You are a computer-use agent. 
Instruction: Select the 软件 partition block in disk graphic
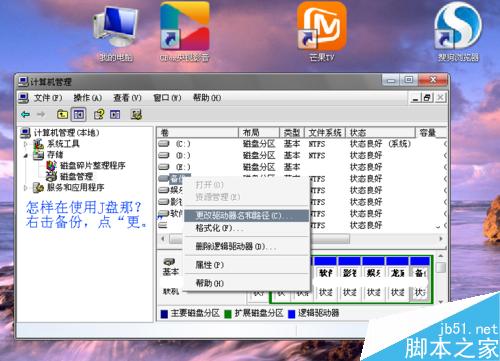point(326,279)
